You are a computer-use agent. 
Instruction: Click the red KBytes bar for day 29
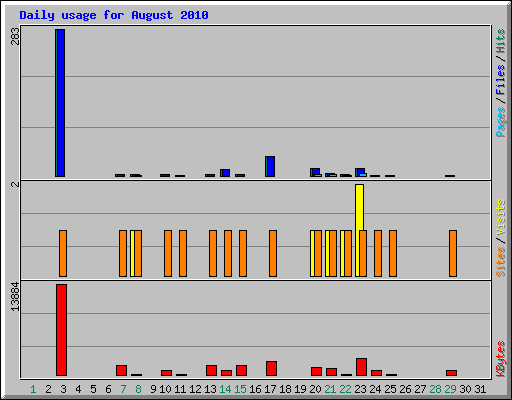[451, 373]
